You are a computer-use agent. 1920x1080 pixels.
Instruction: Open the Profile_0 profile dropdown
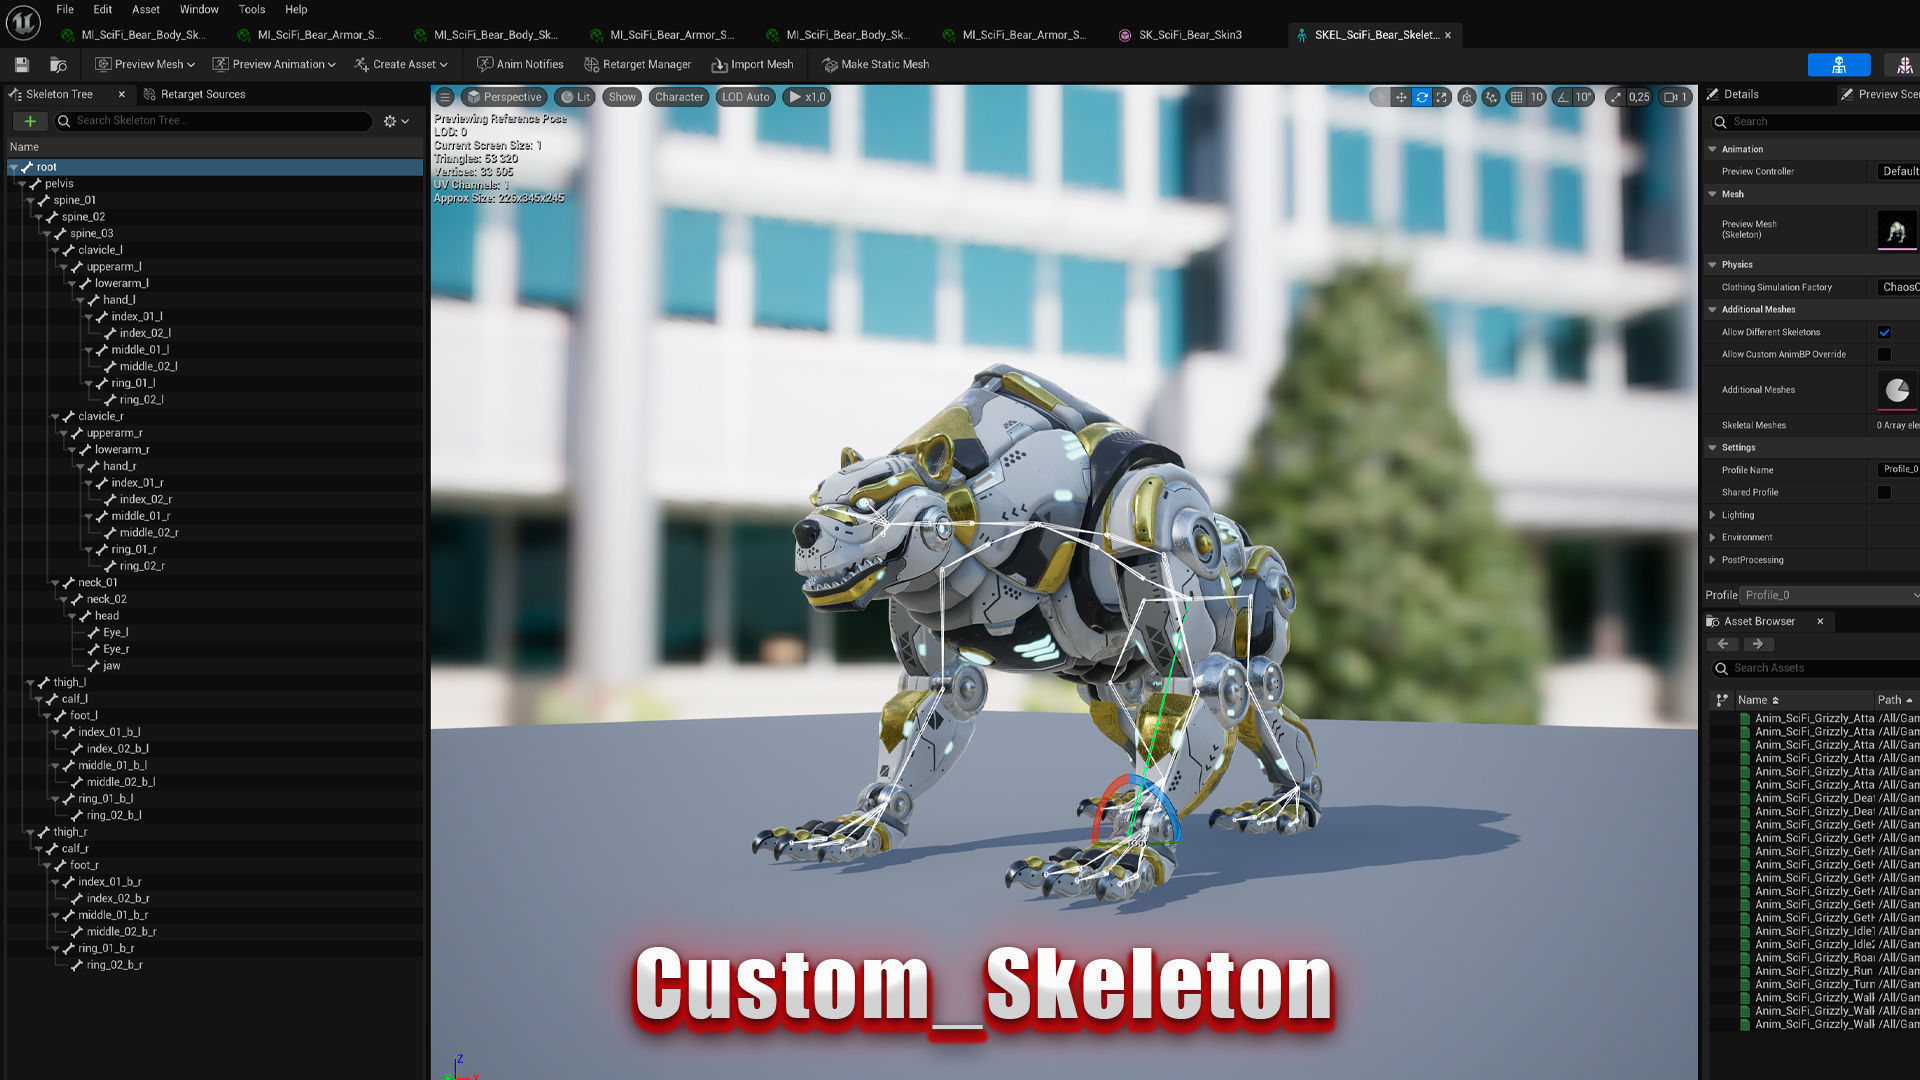pyautogui.click(x=1830, y=595)
